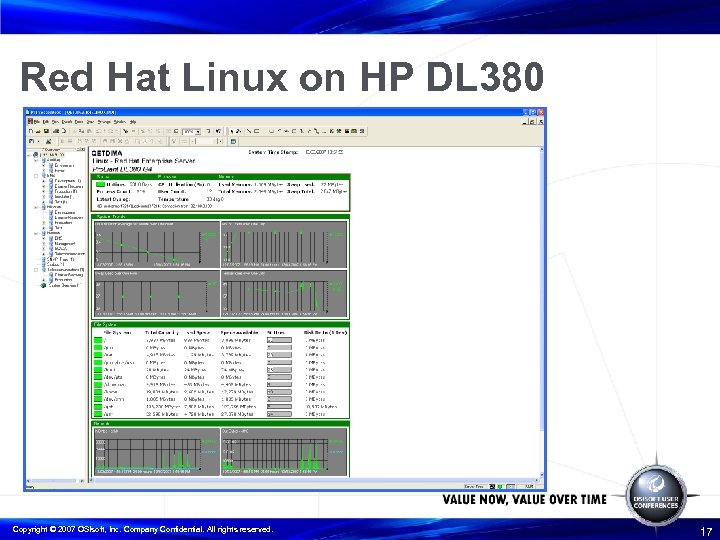Image resolution: width=720 pixels, height=540 pixels.
Task: Click the Disk Reads column header
Action: point(325,332)
